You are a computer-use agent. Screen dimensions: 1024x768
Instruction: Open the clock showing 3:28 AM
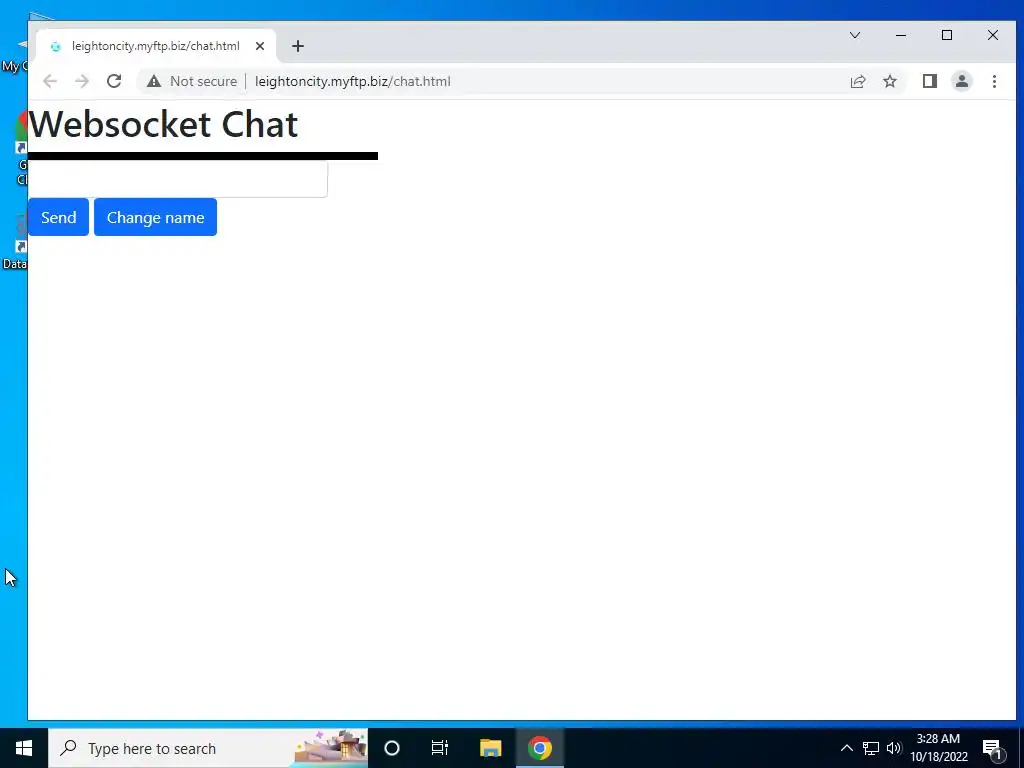[x=939, y=748]
